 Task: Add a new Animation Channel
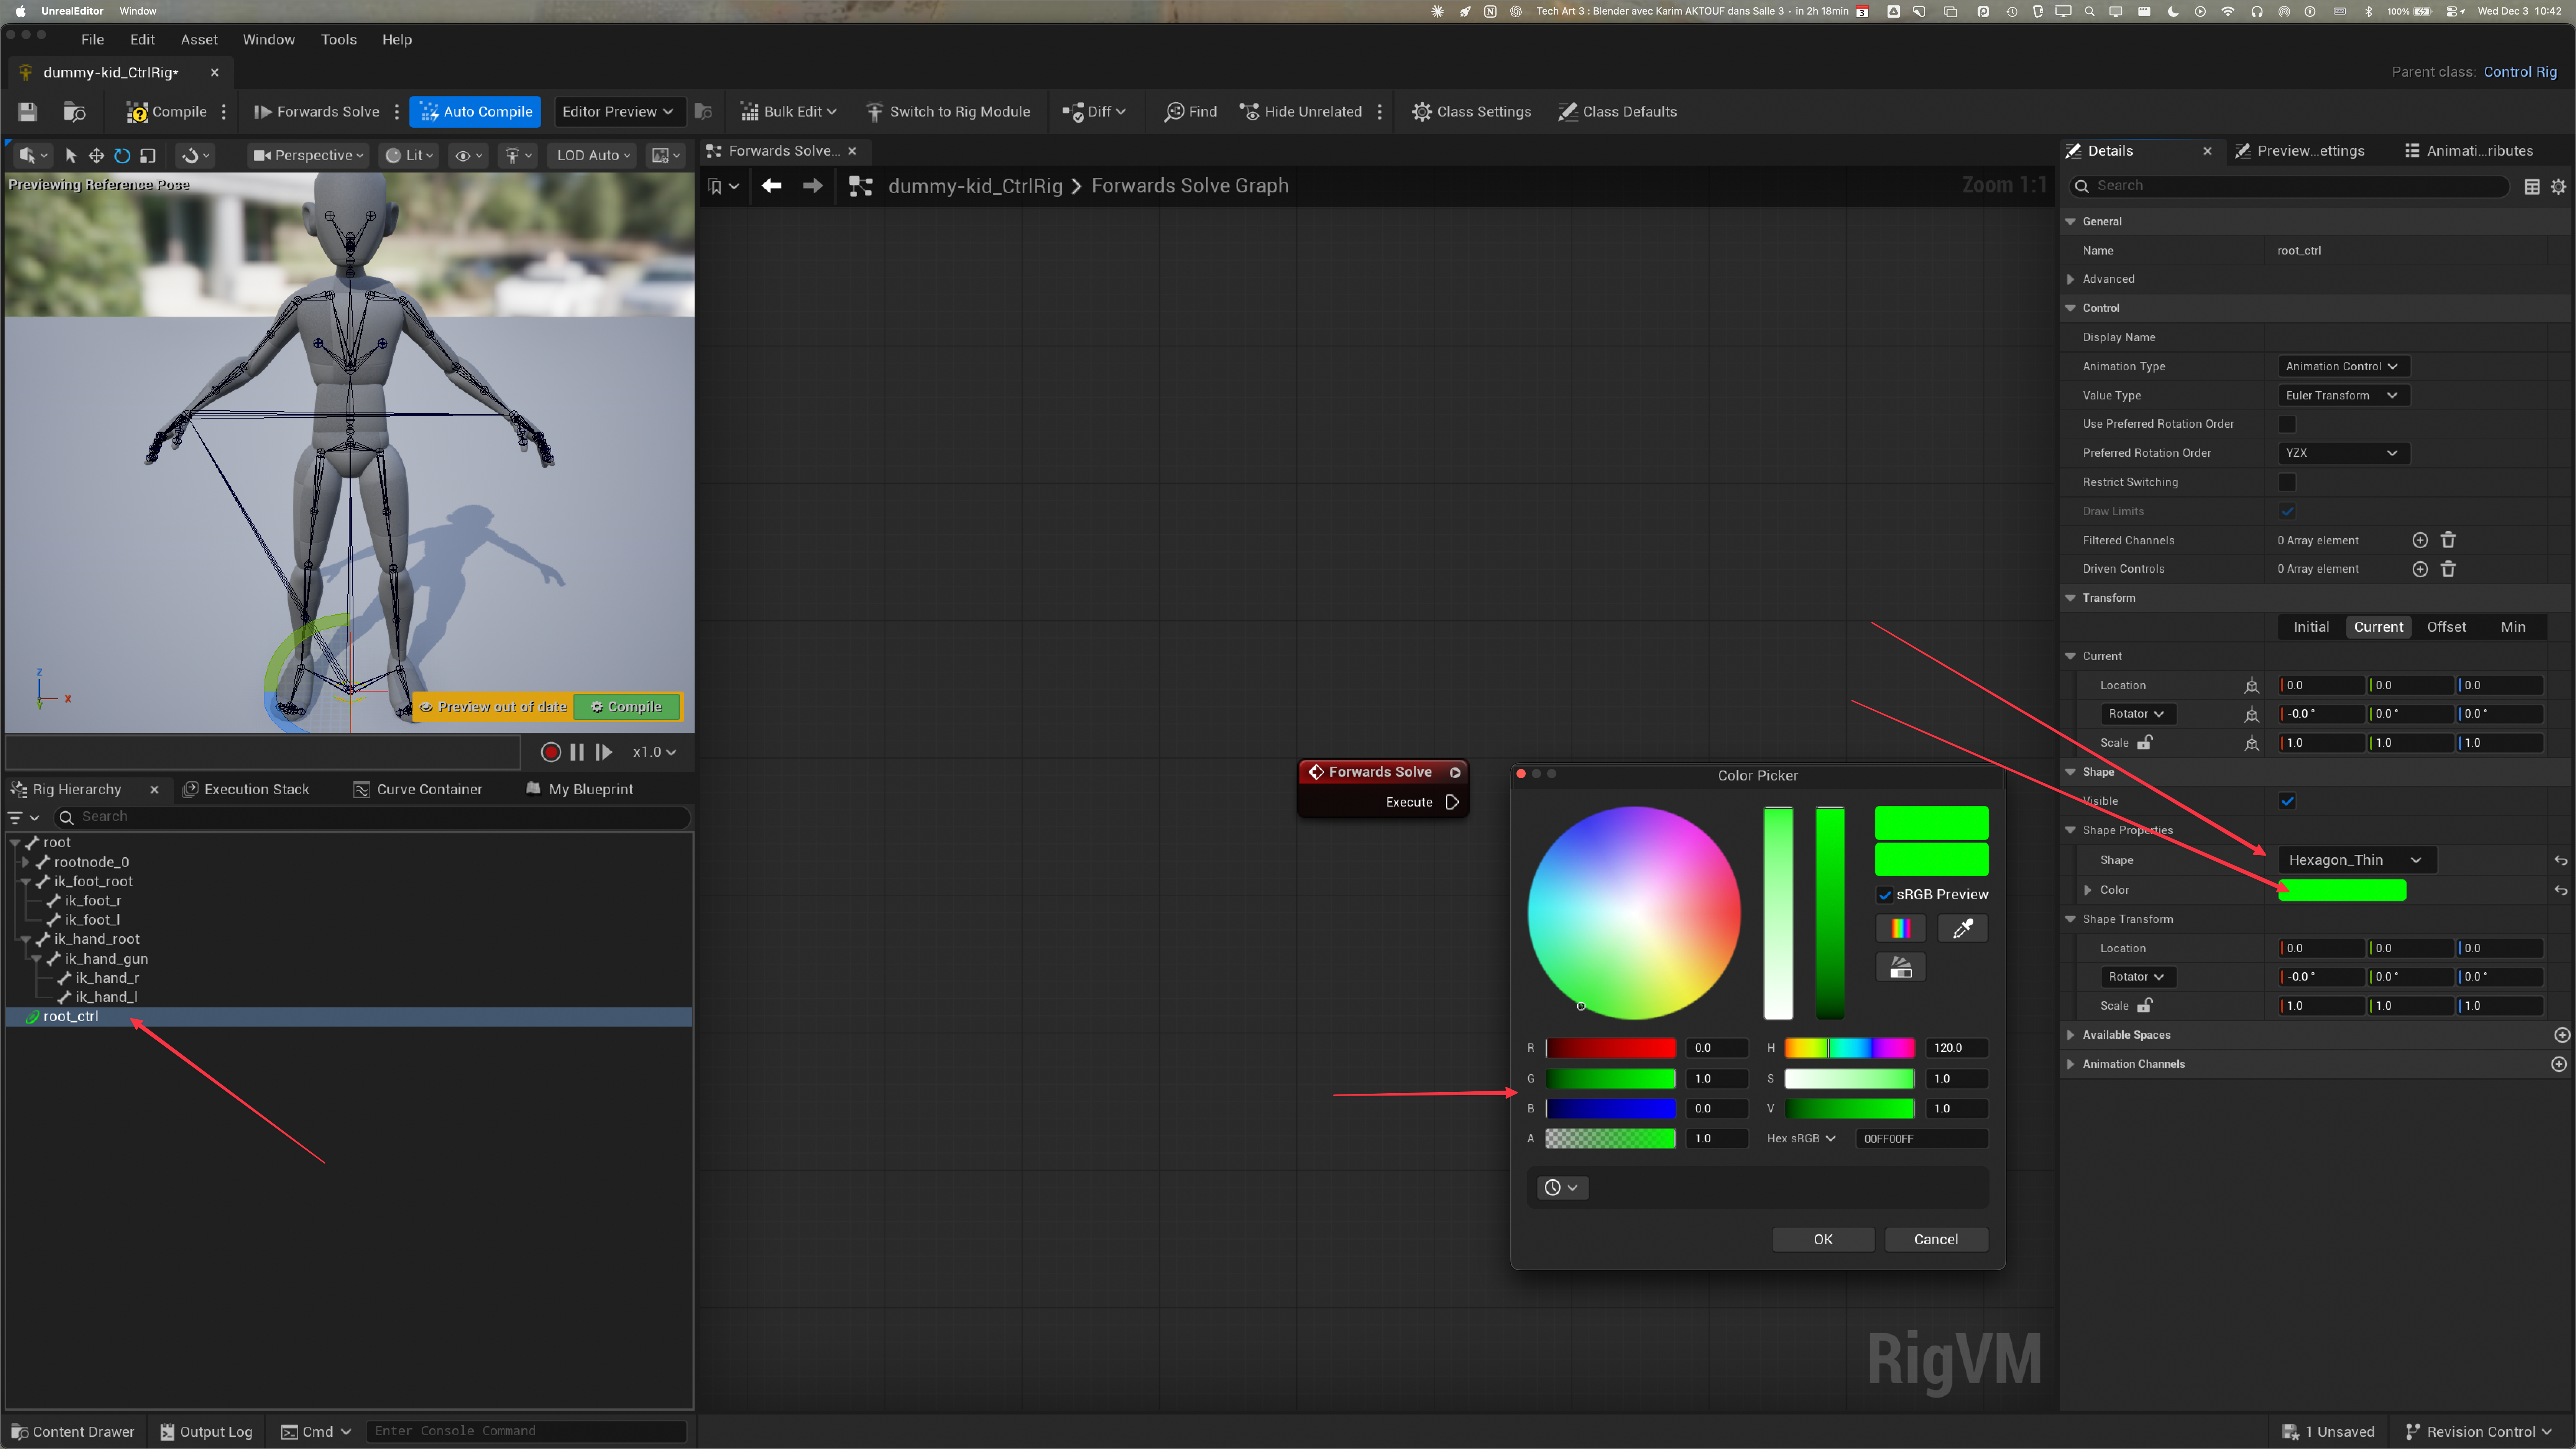click(2559, 1064)
